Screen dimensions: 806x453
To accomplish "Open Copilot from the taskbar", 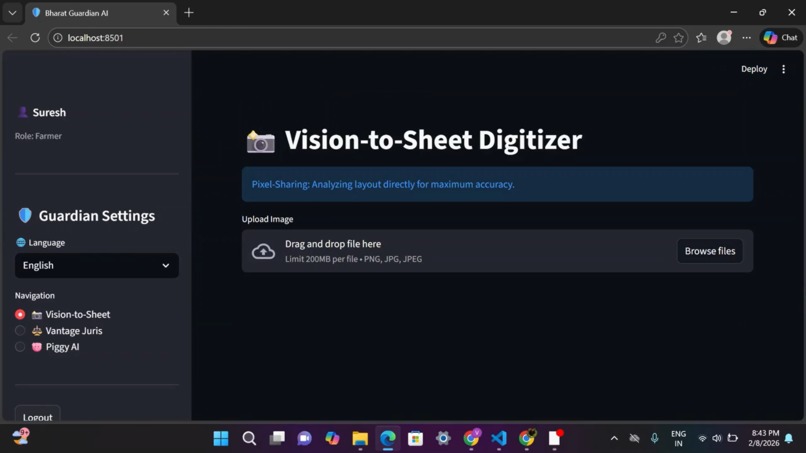I will click(x=332, y=438).
